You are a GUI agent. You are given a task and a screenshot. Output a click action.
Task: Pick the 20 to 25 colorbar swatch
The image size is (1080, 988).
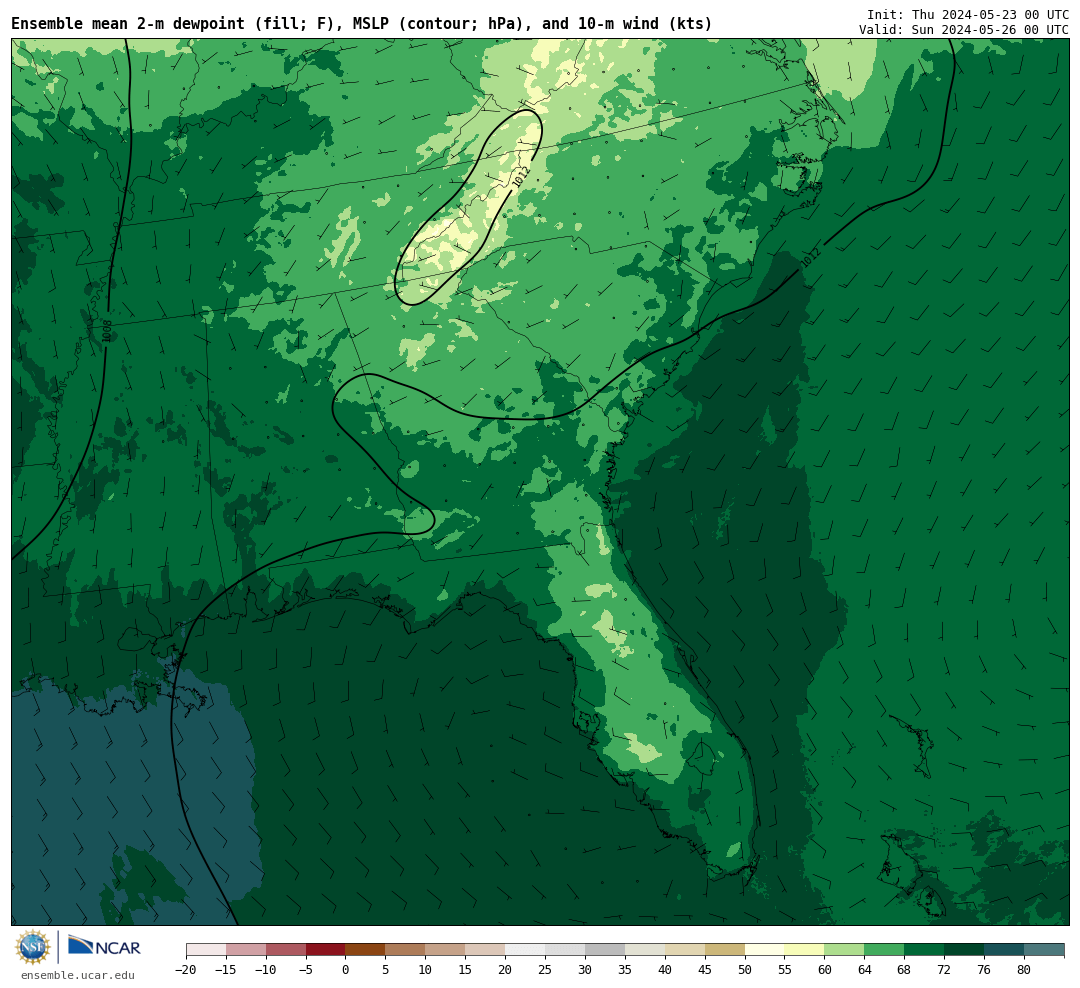pyautogui.click(x=525, y=950)
